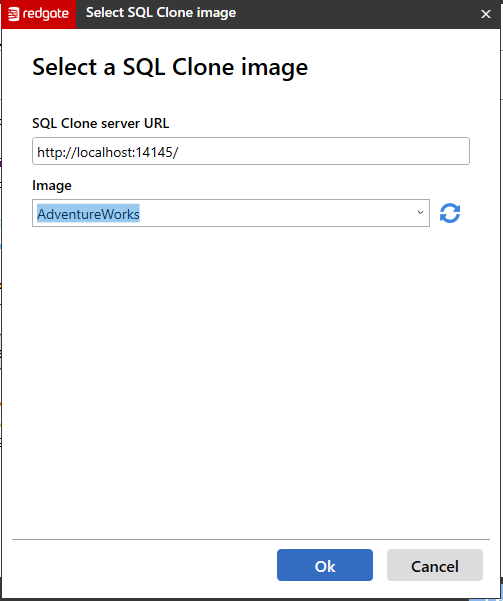Place cursor after http://localhost:14145/ text

click(179, 152)
